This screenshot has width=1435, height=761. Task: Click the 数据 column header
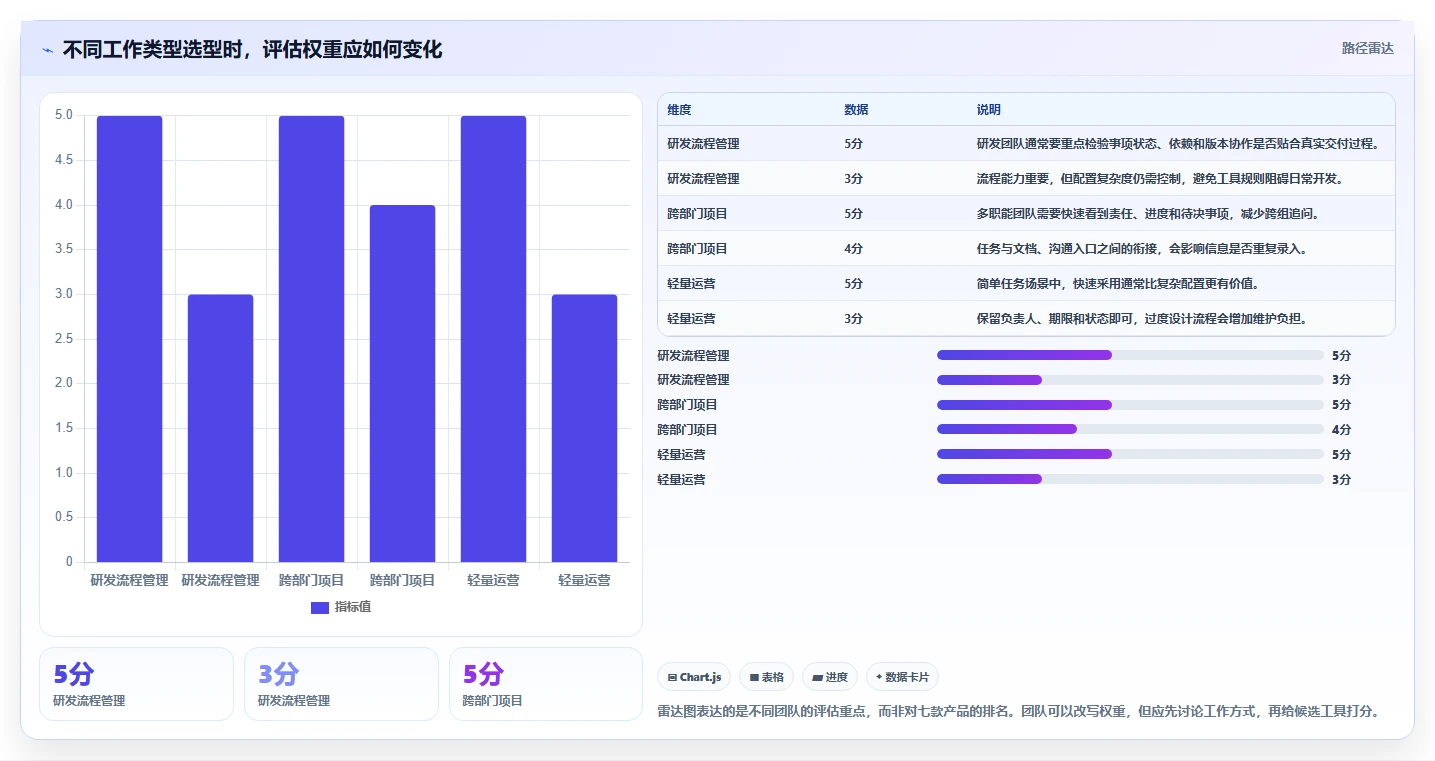(x=856, y=110)
